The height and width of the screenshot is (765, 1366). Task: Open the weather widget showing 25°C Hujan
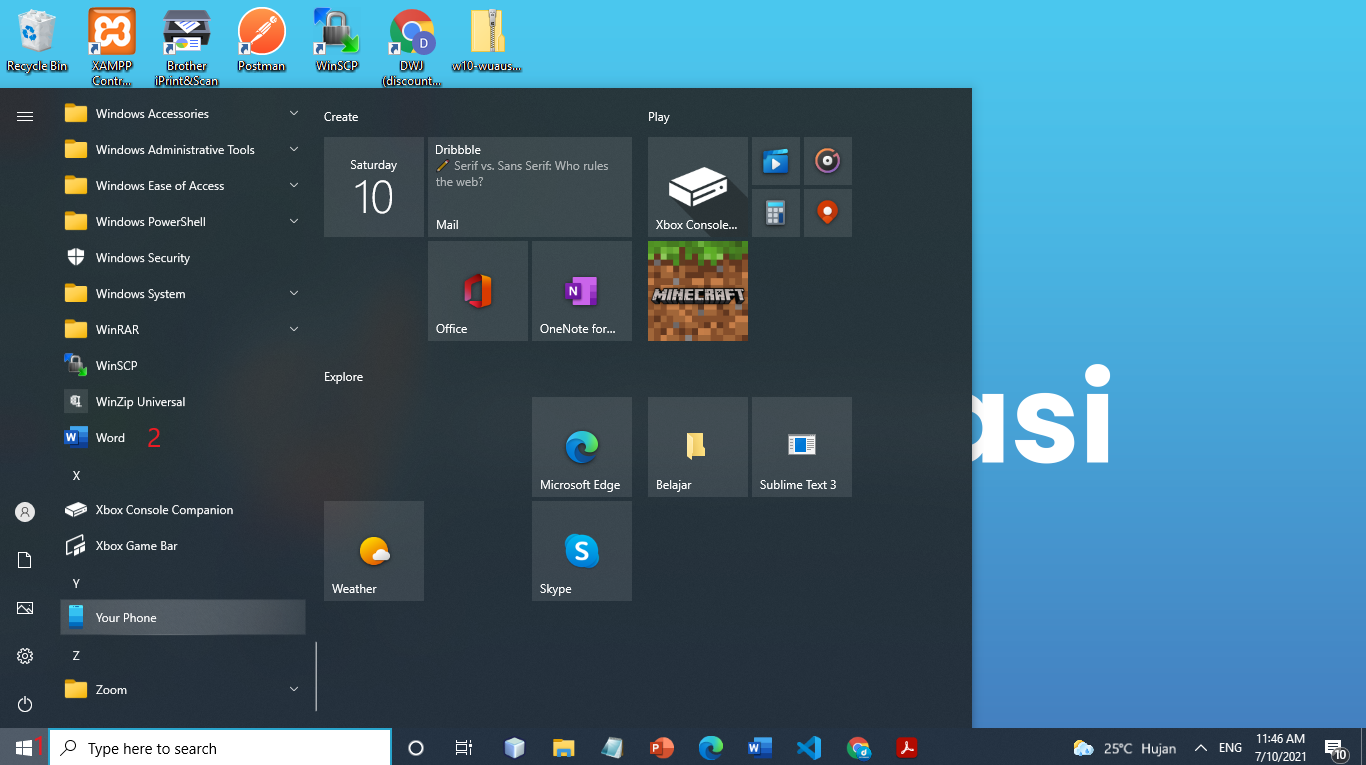1124,748
